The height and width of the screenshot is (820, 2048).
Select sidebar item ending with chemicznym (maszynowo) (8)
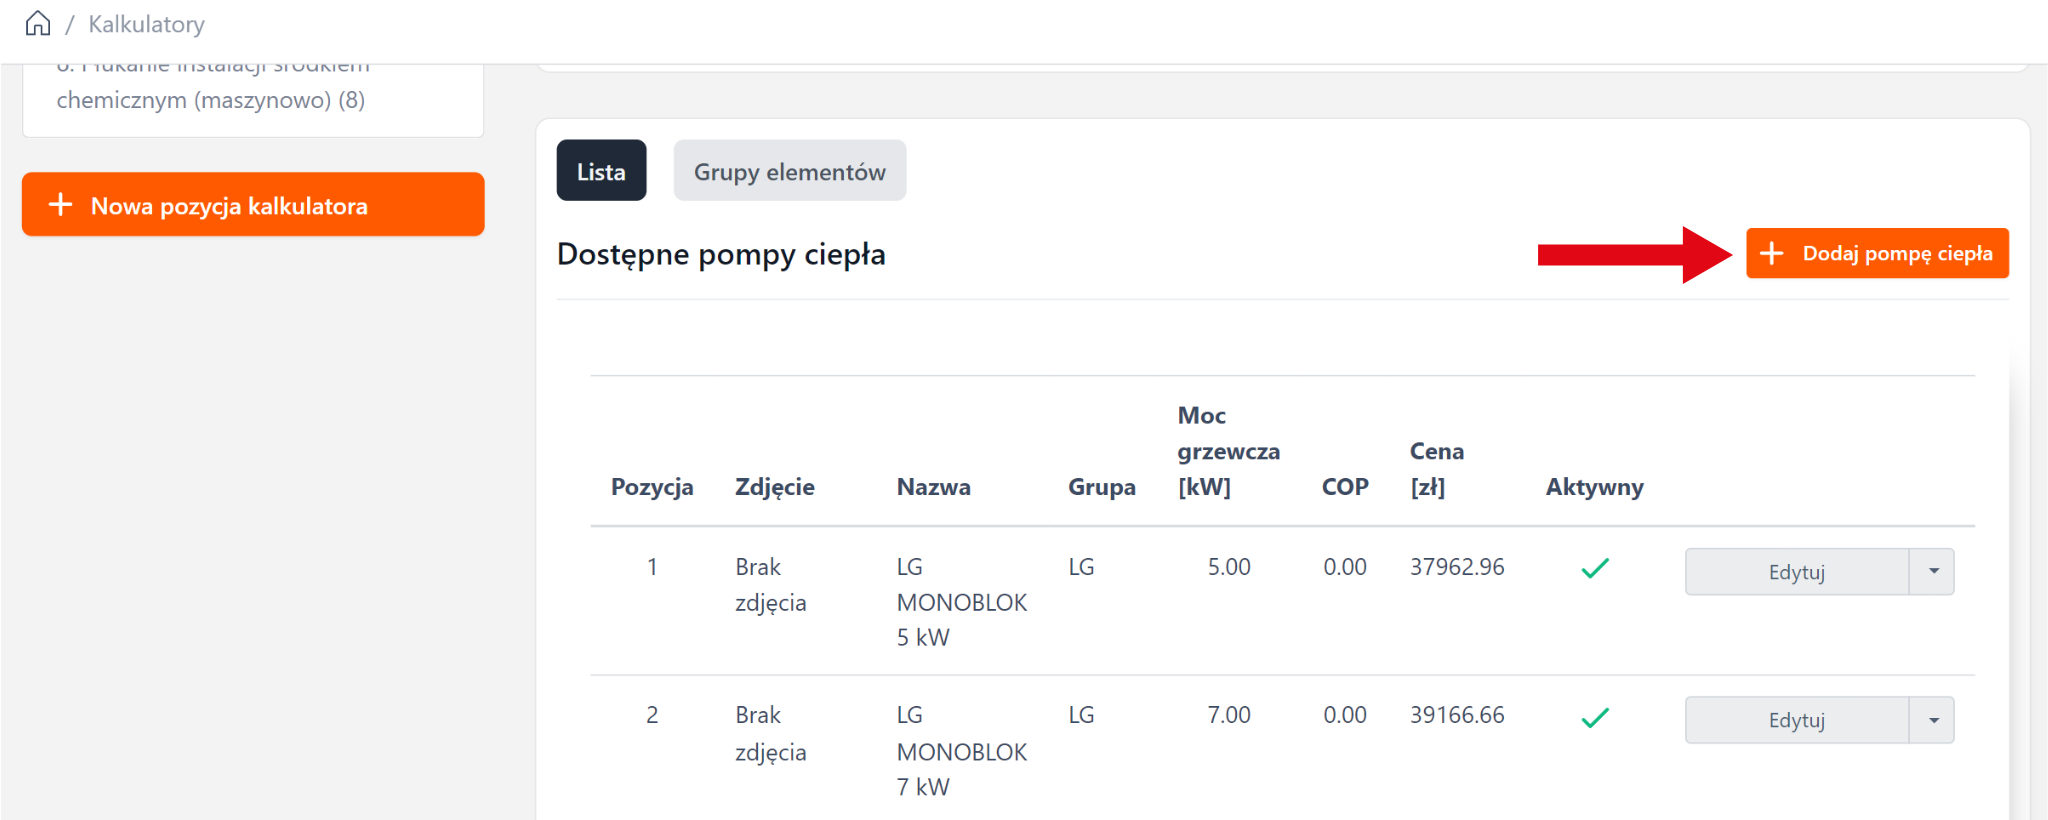211,99
